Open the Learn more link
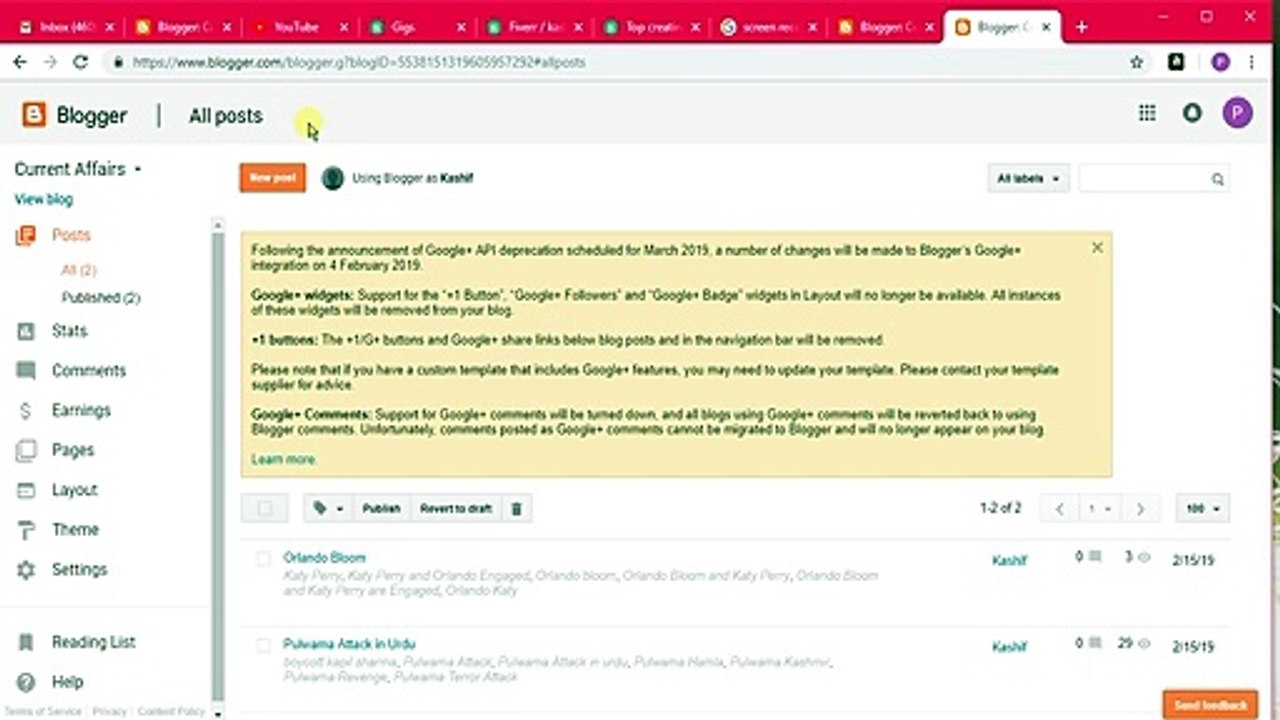 pos(284,459)
